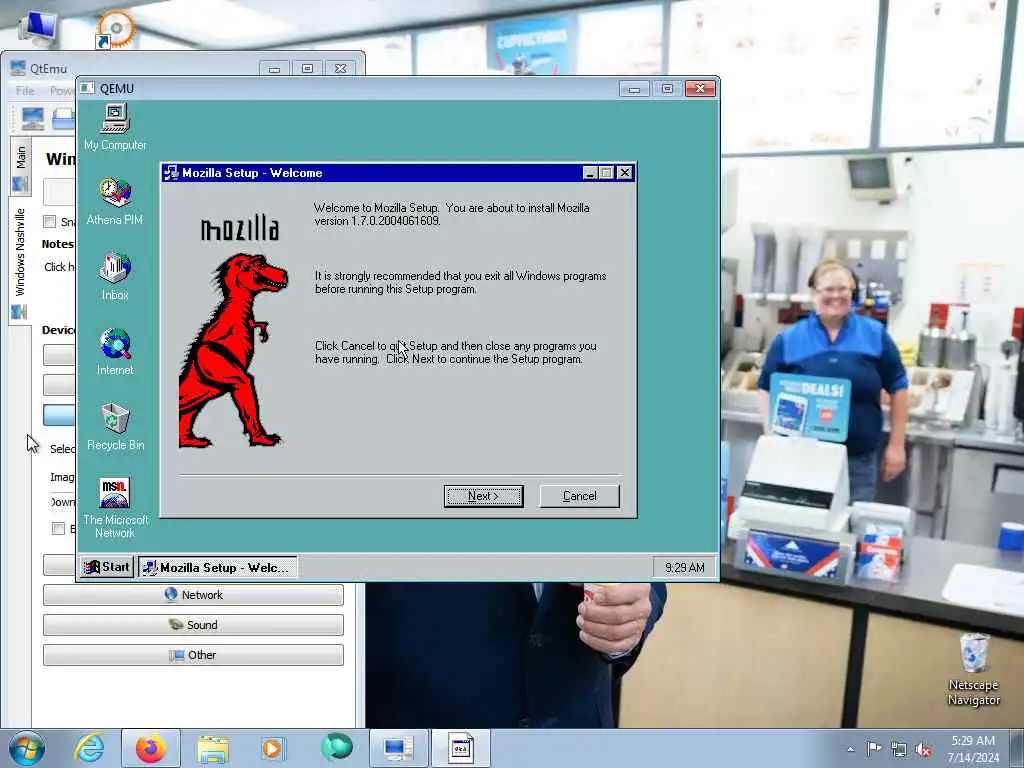Click the green round taskbar application icon

[x=336, y=747]
